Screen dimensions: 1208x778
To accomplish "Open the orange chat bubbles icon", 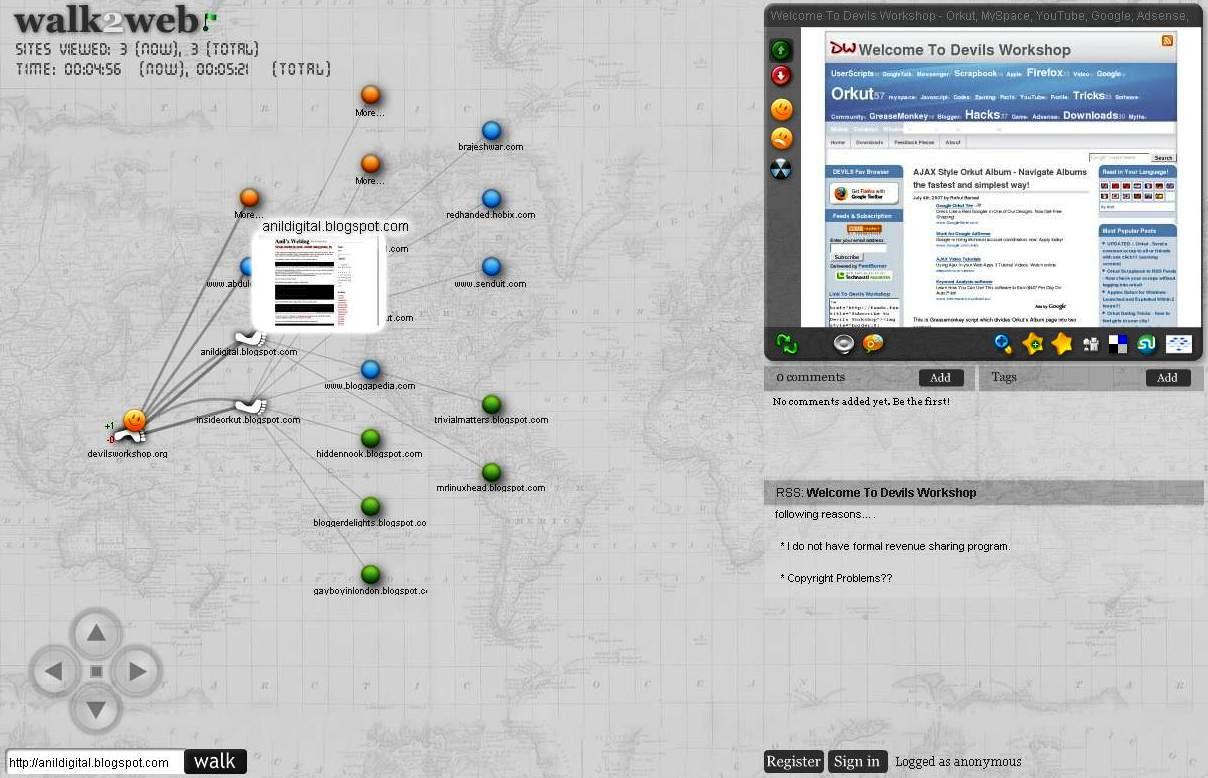I will tap(873, 344).
